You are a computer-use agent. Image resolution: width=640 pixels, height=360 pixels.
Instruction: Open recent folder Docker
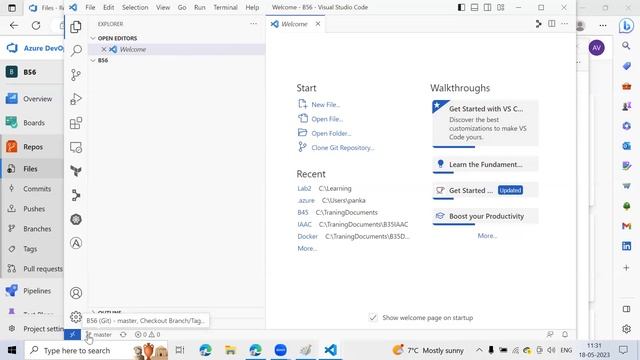coord(307,236)
